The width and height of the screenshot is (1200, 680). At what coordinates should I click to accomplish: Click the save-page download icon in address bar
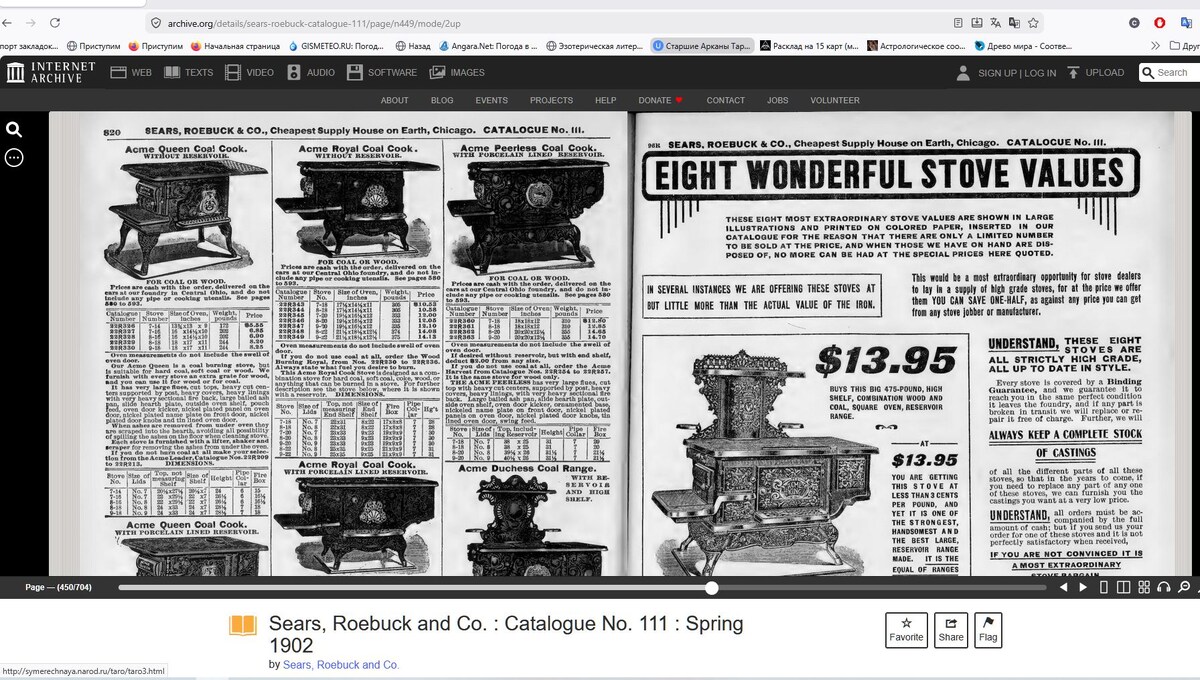pyautogui.click(x=977, y=23)
